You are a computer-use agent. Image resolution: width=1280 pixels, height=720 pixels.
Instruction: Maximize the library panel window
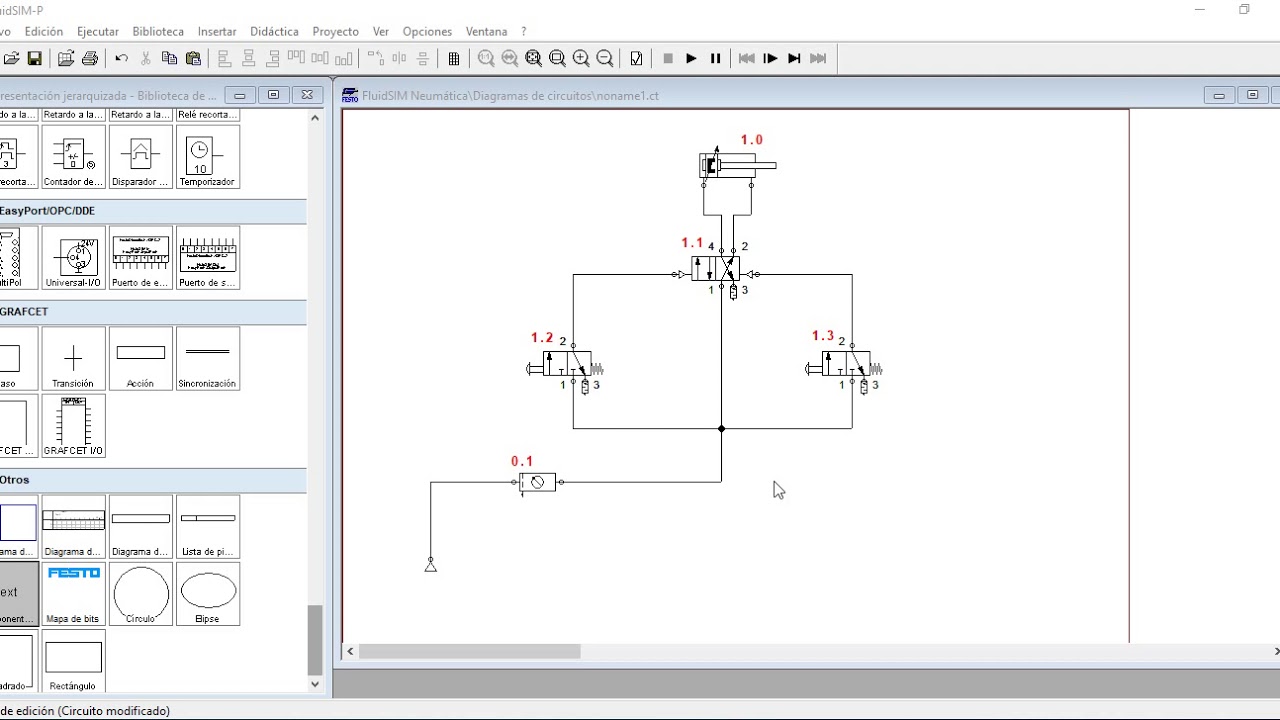(273, 95)
